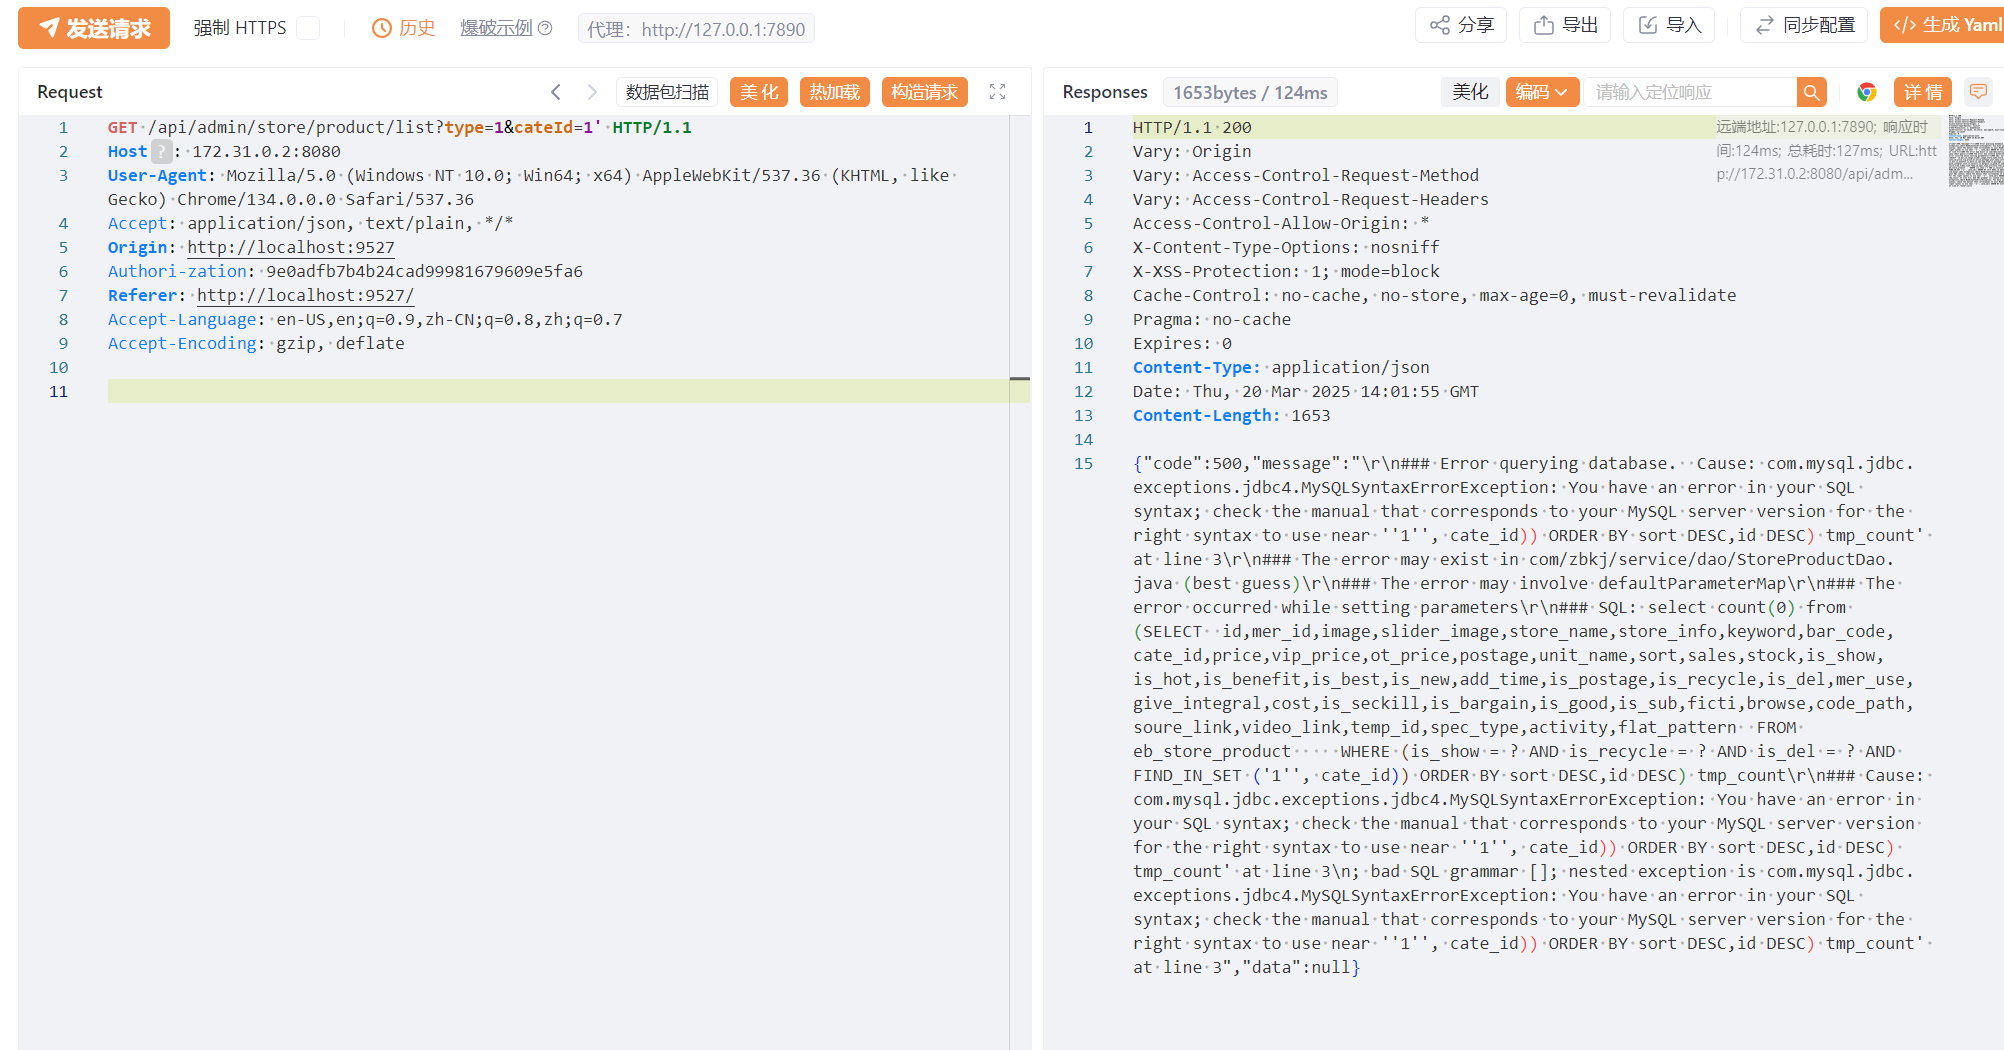The width and height of the screenshot is (2004, 1050).
Task: Click the Import (导入) button
Action: tap(1669, 25)
